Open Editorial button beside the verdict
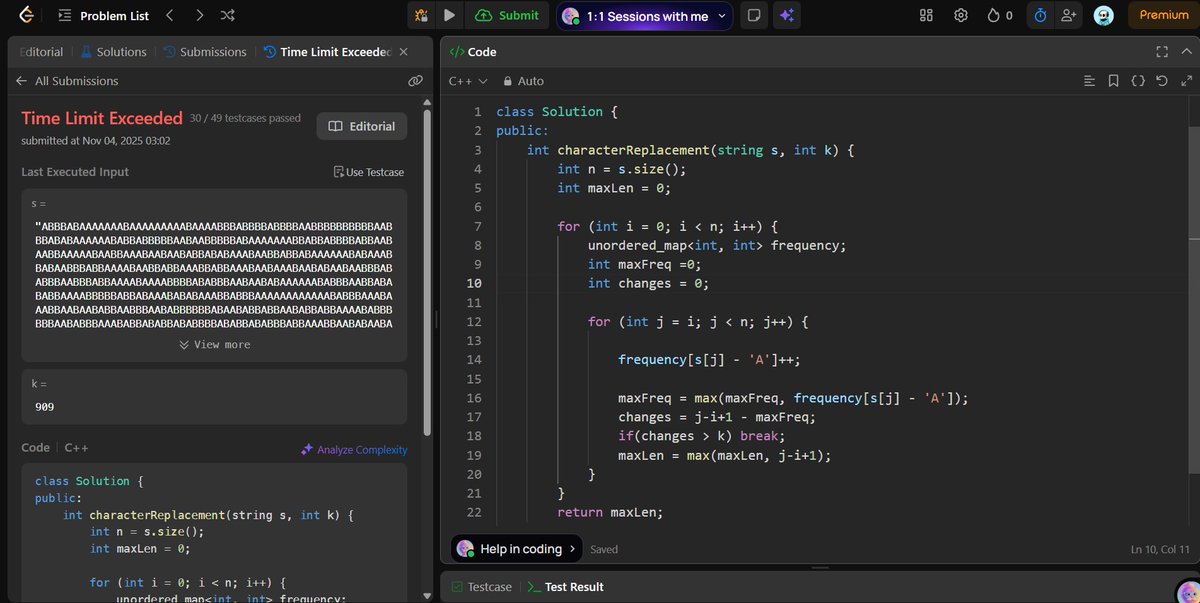This screenshot has width=1200, height=603. click(362, 127)
